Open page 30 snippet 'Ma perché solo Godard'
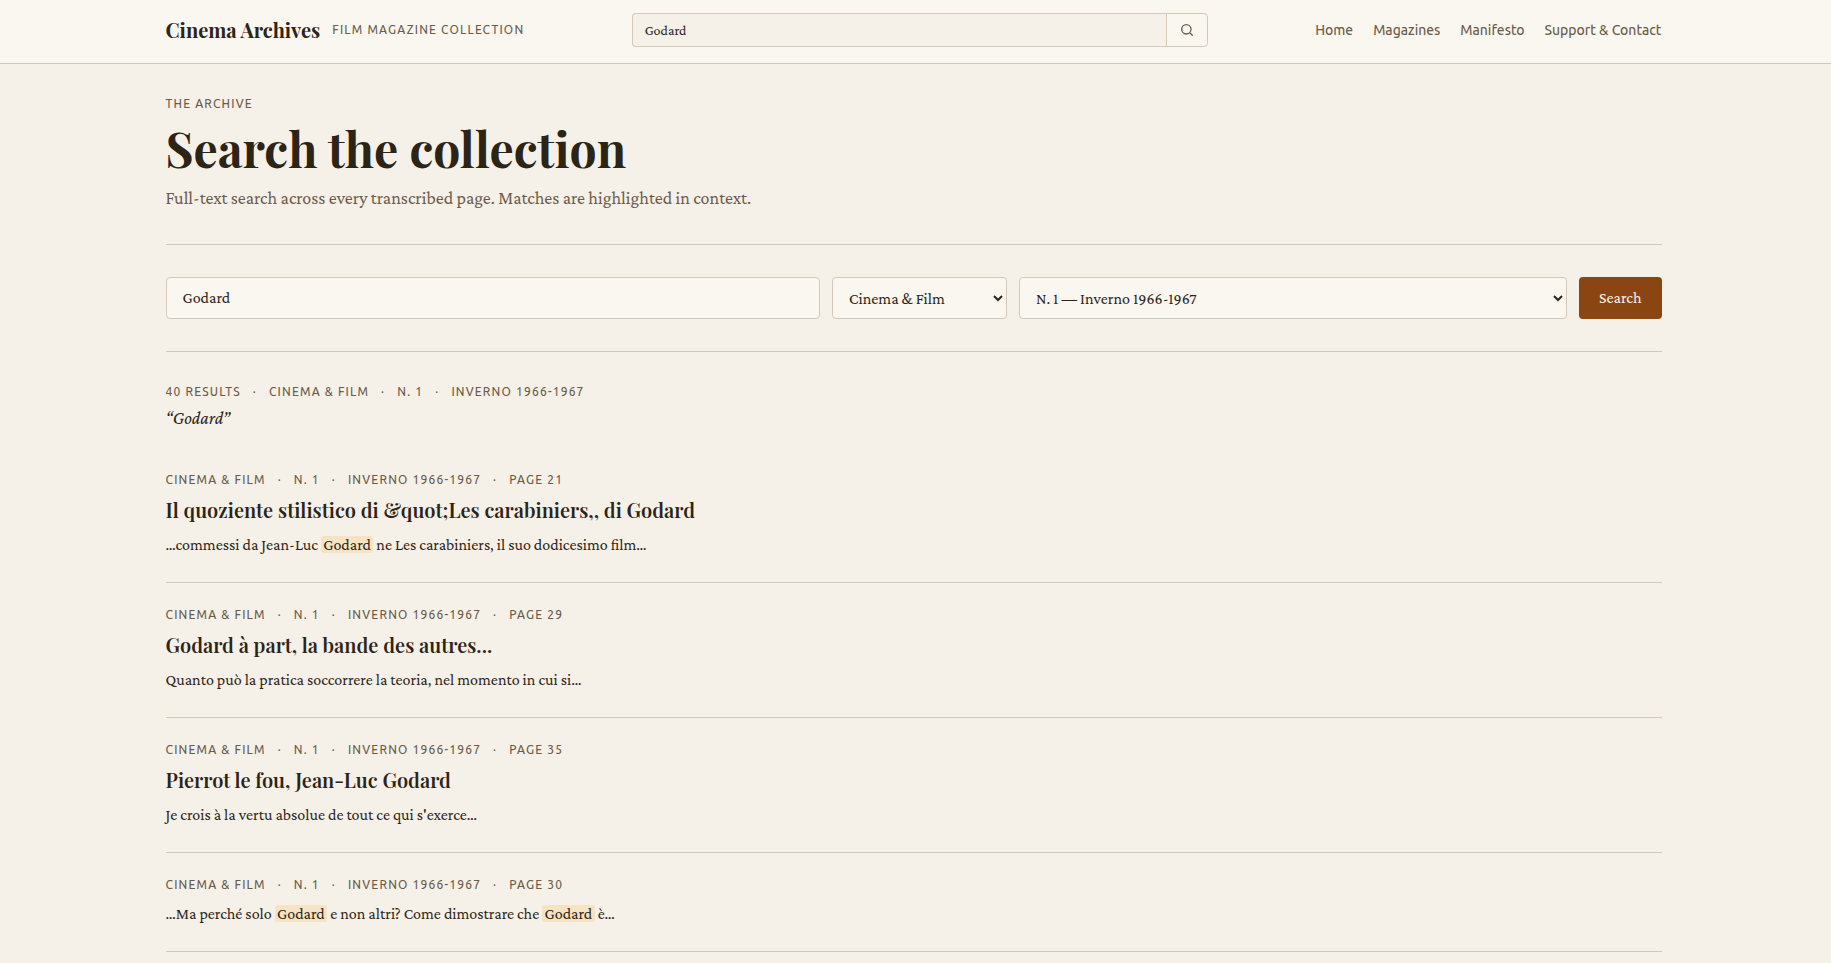1831x963 pixels. 390,914
